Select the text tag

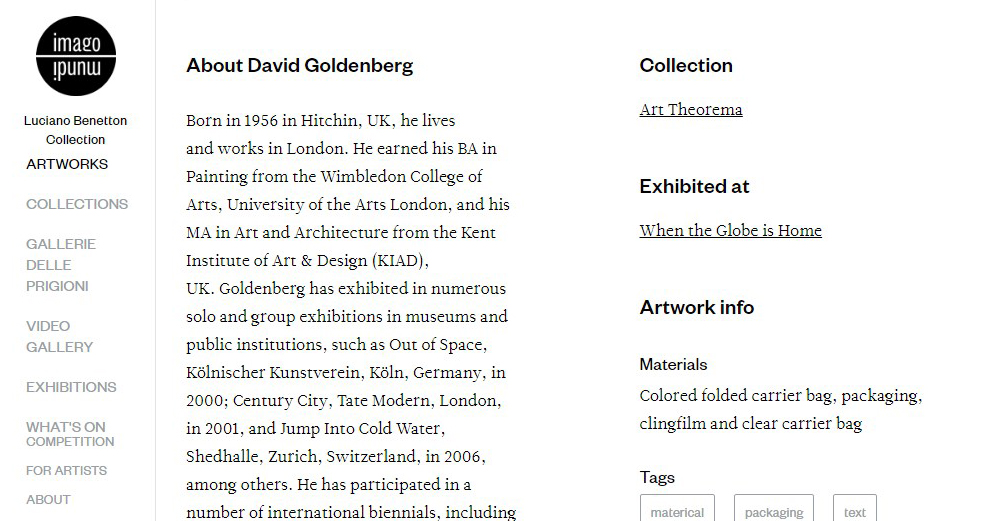pyautogui.click(x=855, y=510)
